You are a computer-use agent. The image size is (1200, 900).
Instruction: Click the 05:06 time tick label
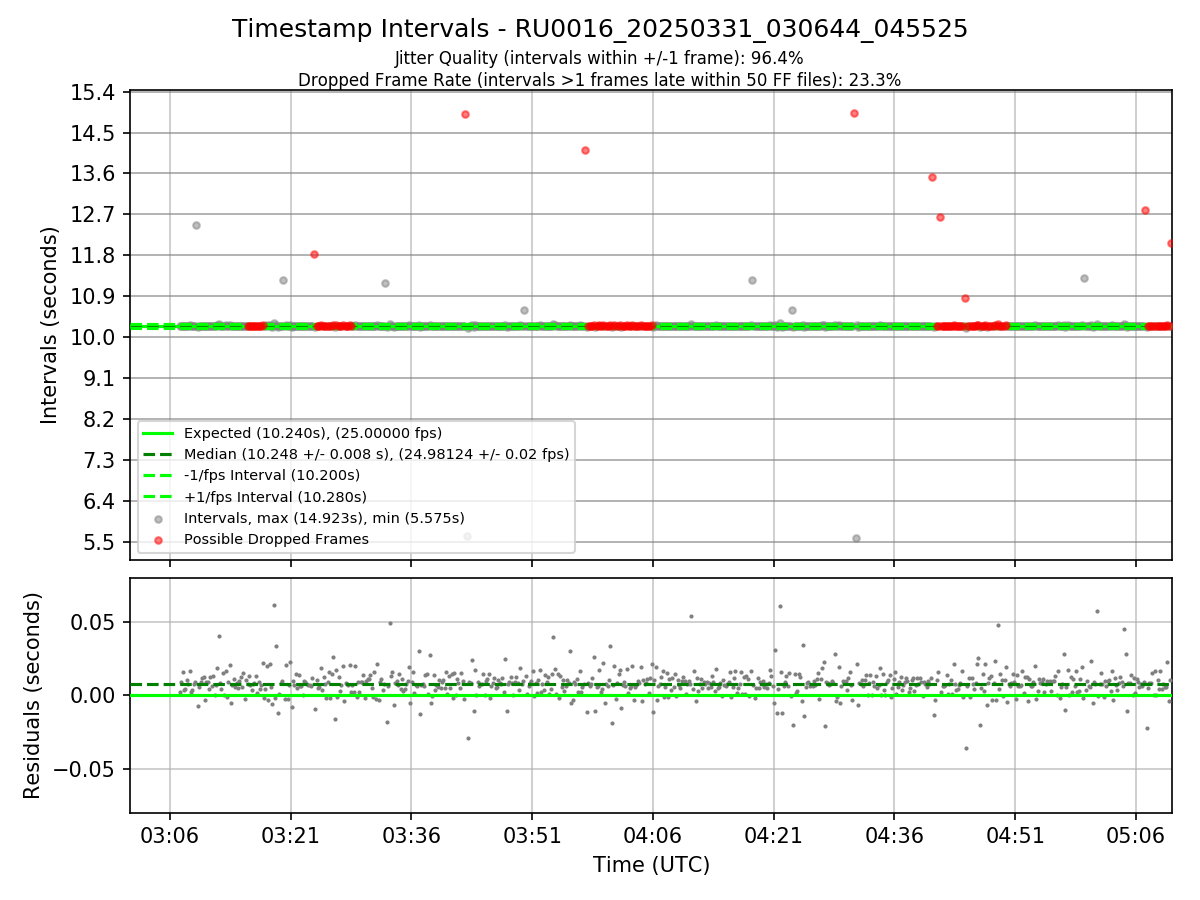[x=1136, y=834]
